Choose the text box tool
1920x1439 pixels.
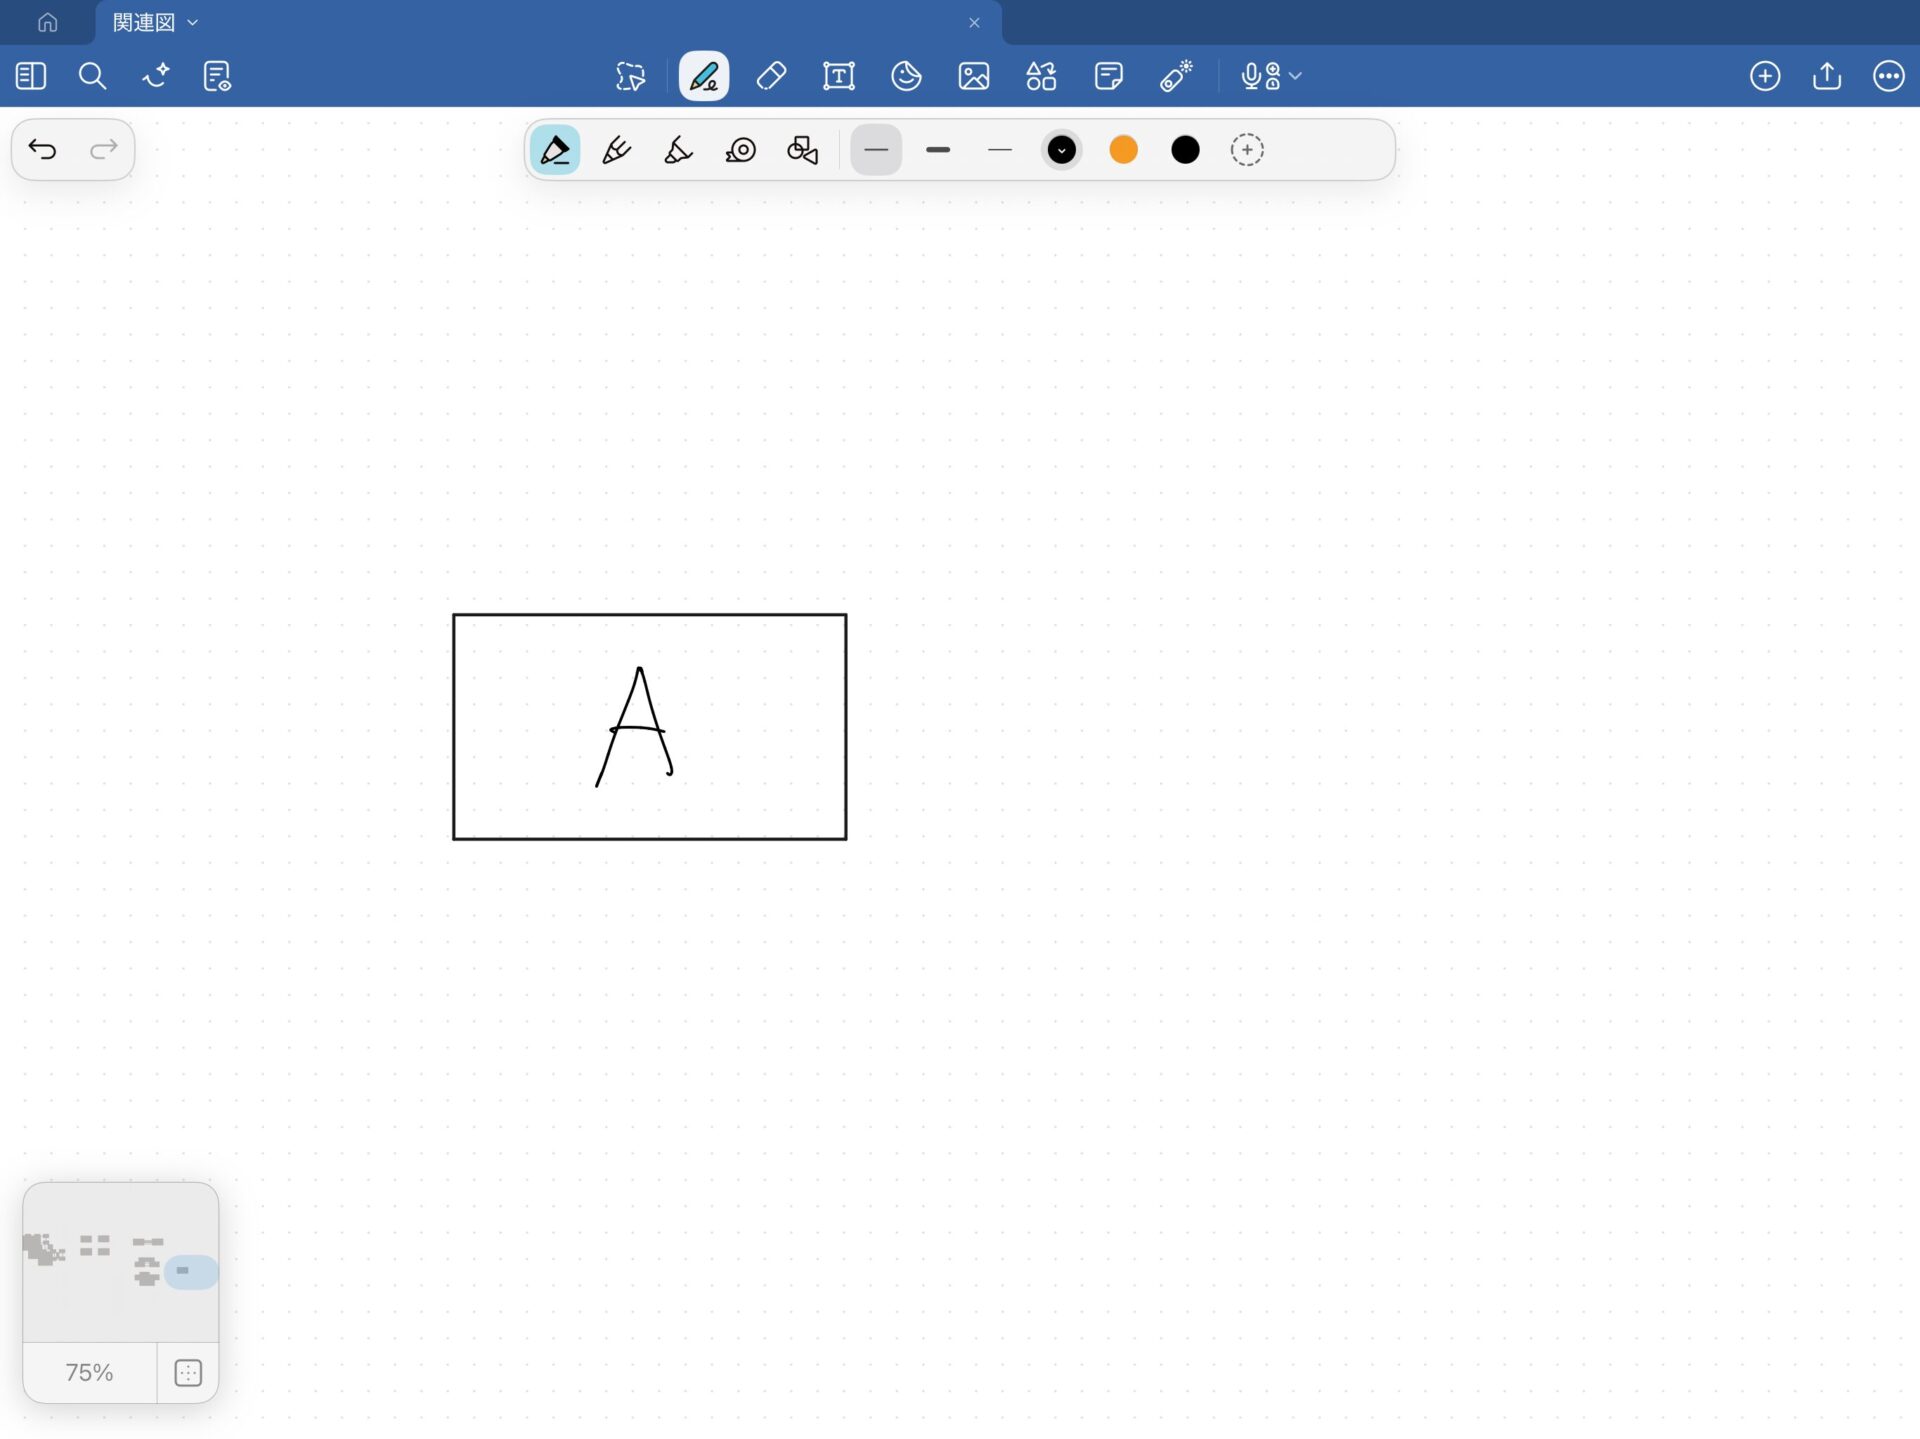[x=838, y=76]
